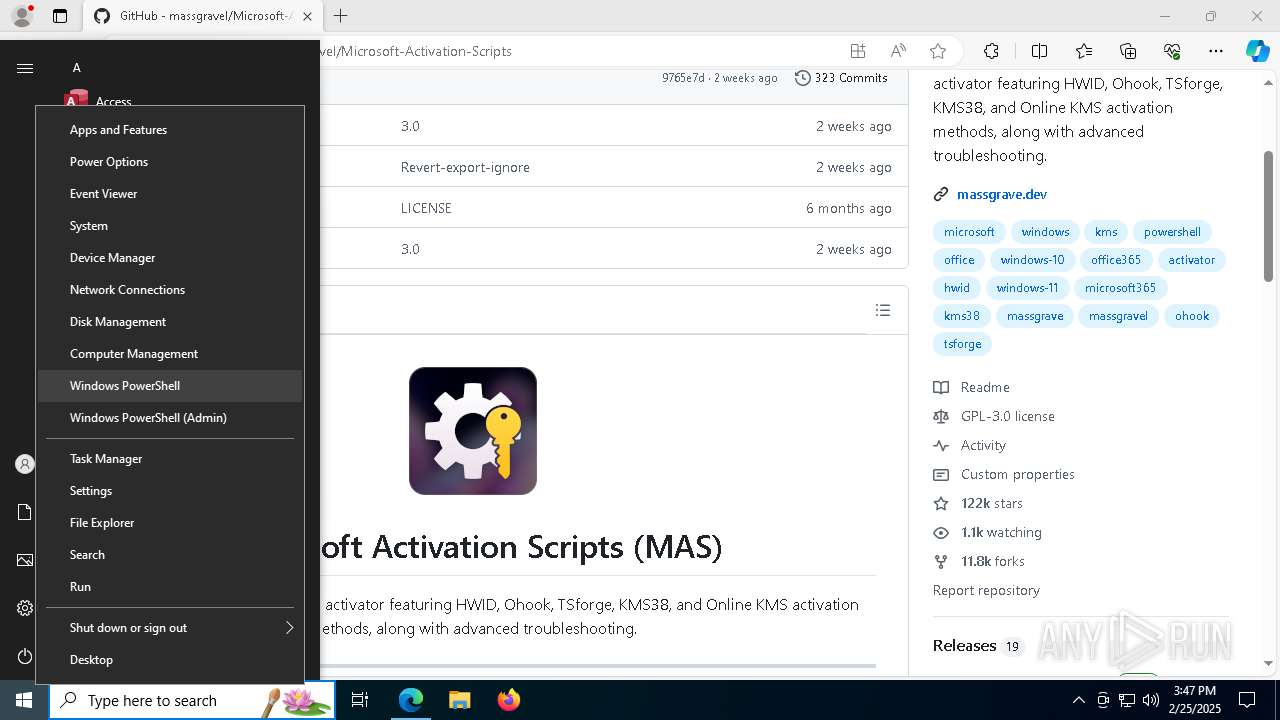Screen dimensions: 1280x720
Task: Open Event Viewer
Action: [x=170, y=194]
